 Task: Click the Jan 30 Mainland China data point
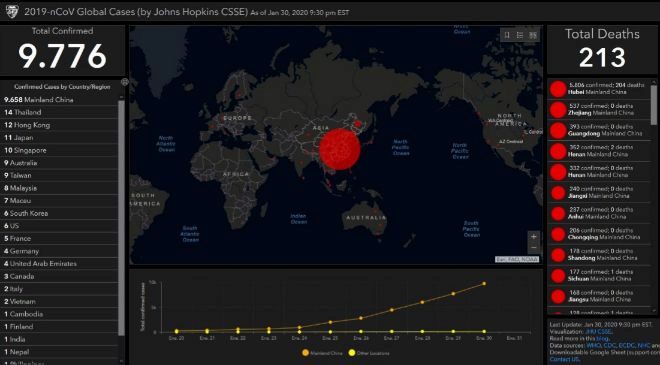pos(484,284)
